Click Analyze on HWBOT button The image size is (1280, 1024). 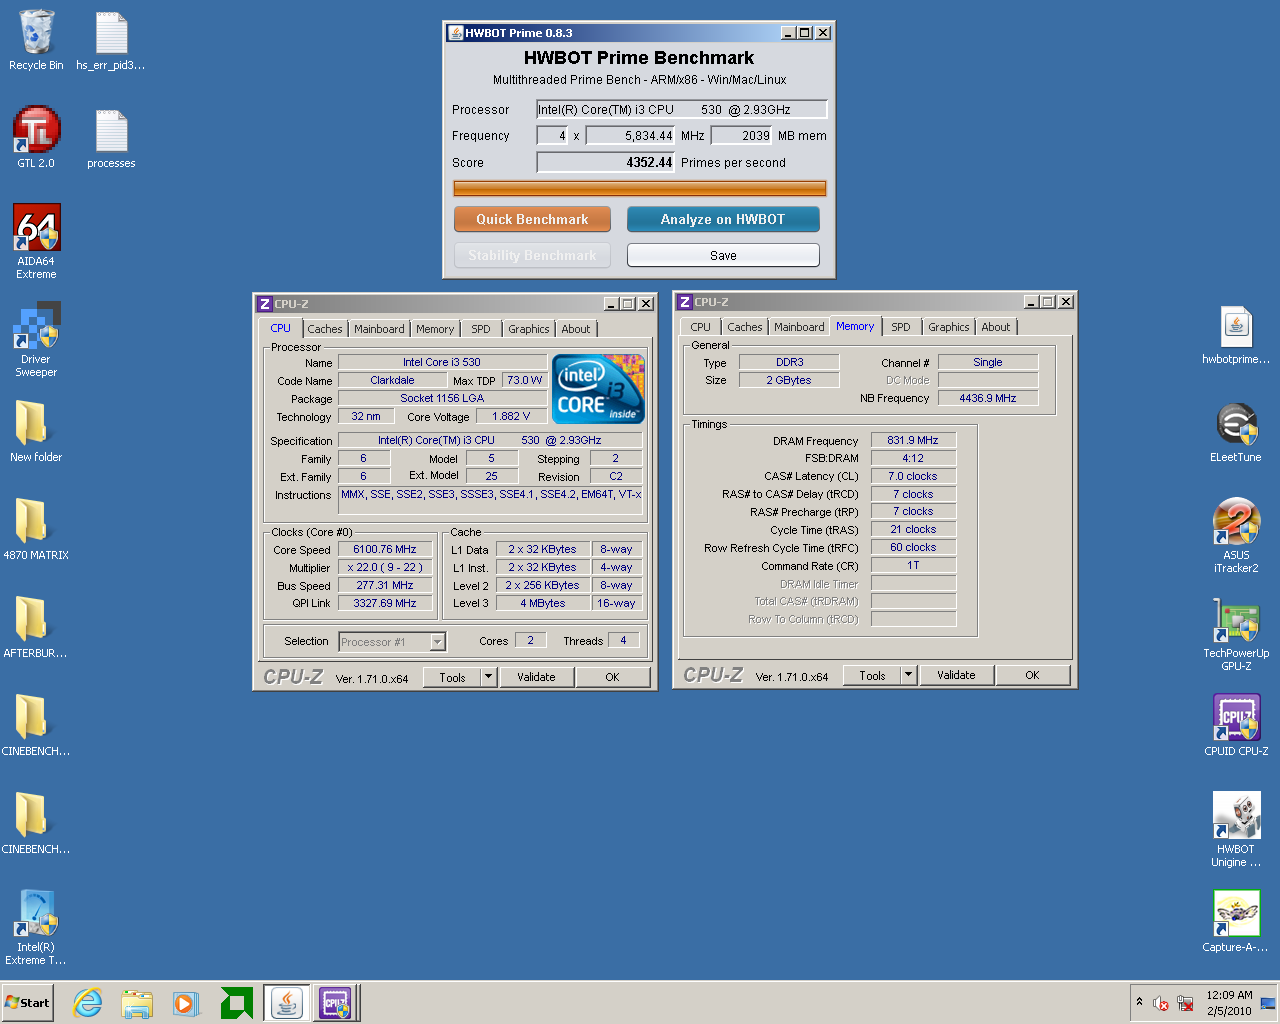click(x=723, y=219)
